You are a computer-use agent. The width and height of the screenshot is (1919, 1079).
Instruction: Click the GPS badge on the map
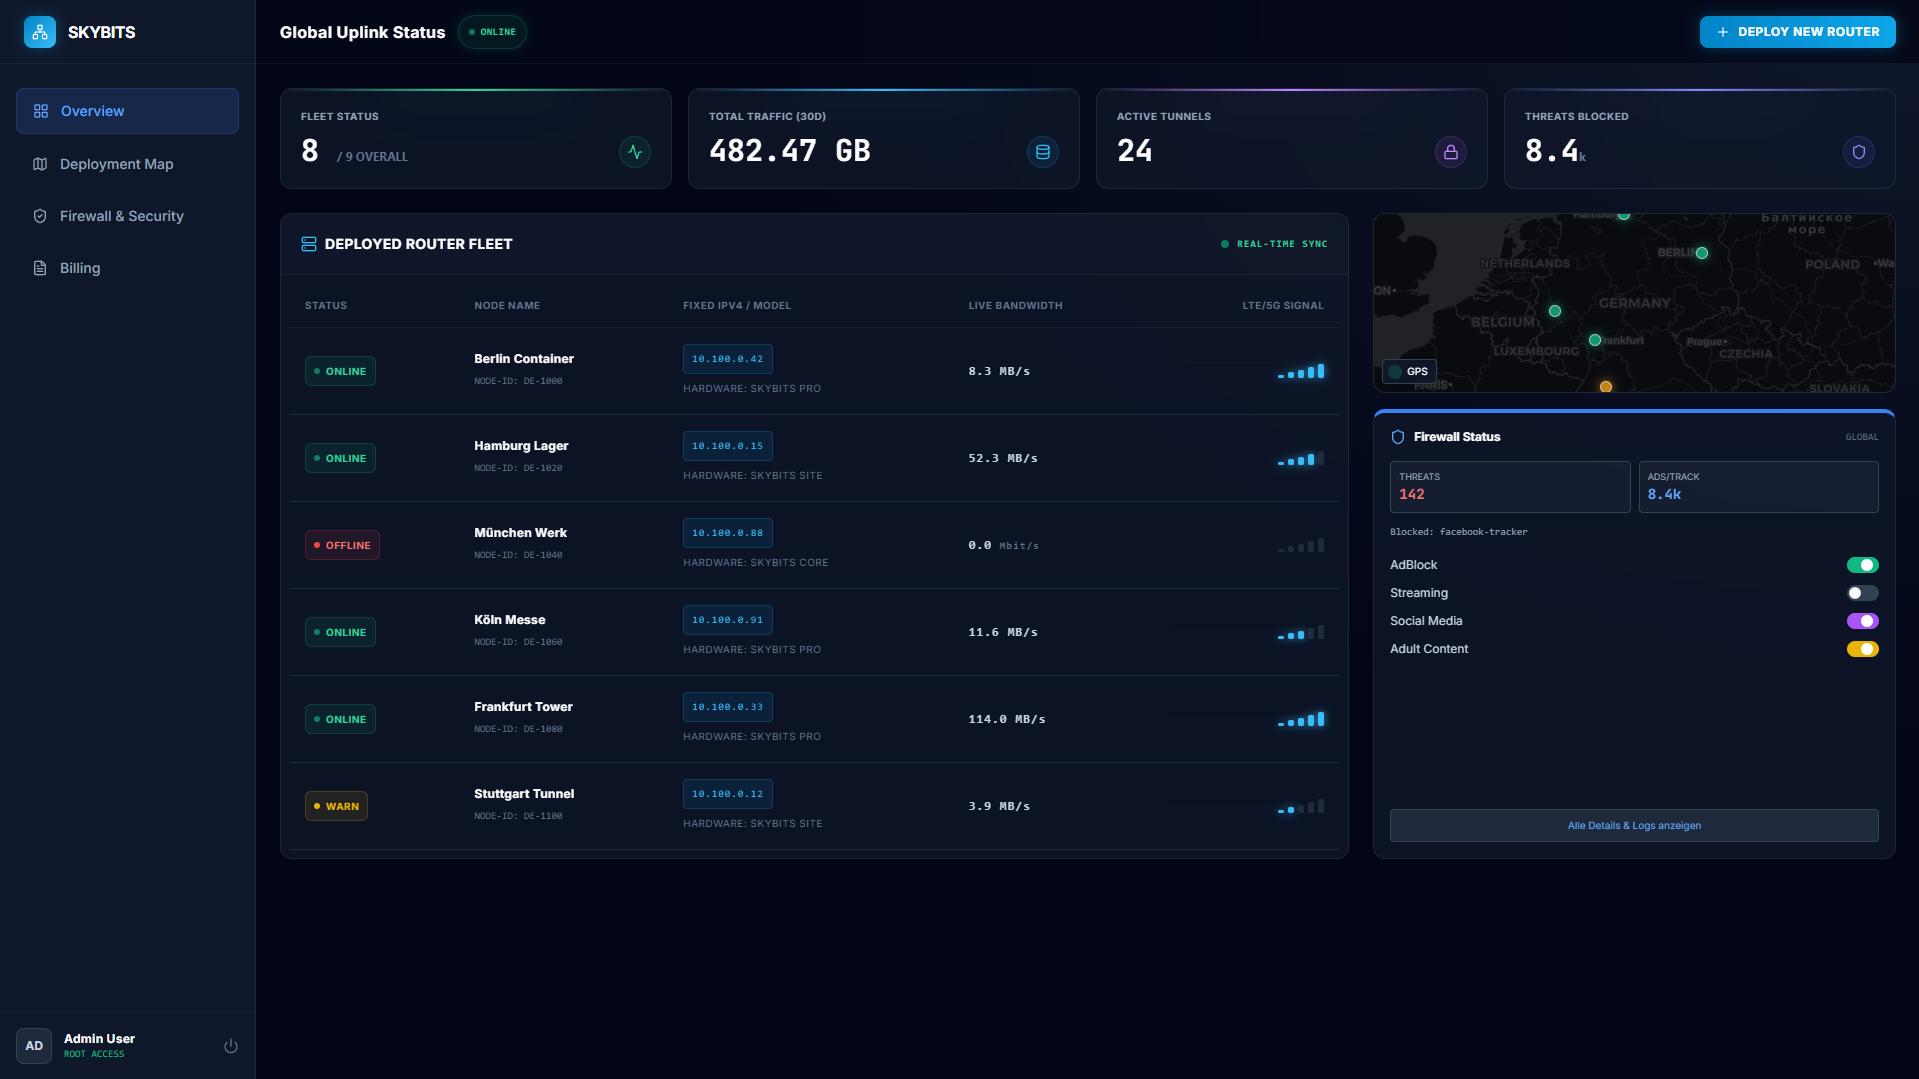tap(1409, 371)
